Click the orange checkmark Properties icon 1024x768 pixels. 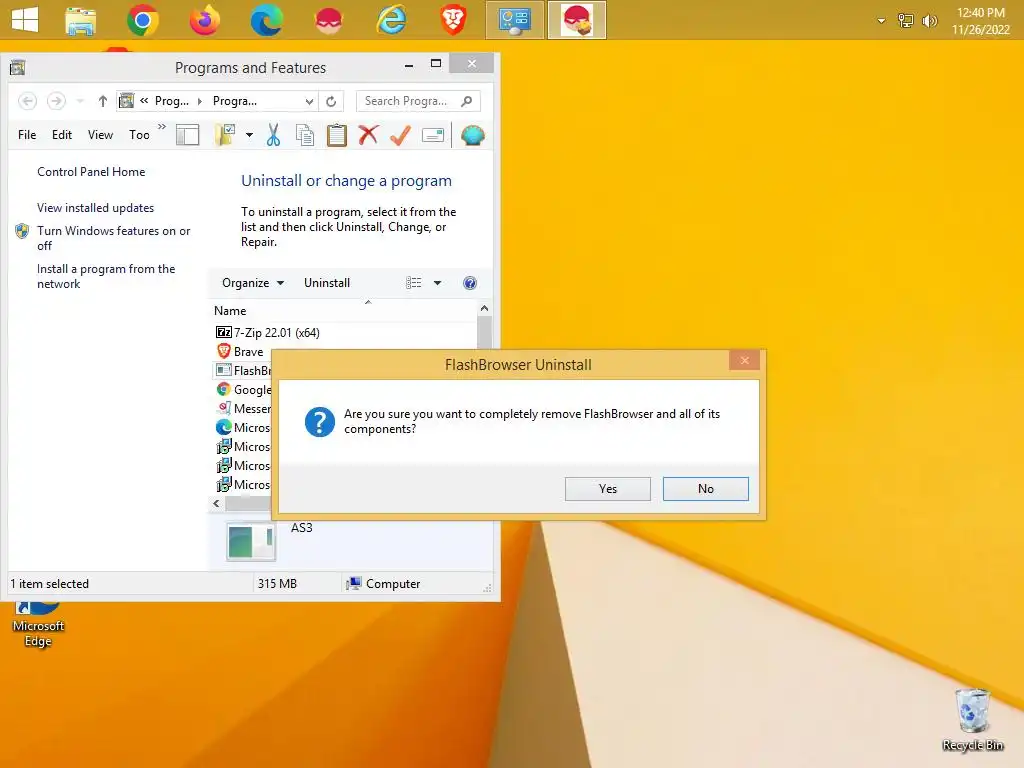point(400,135)
